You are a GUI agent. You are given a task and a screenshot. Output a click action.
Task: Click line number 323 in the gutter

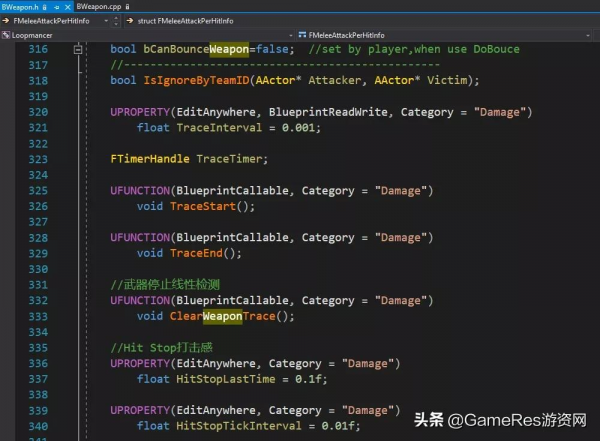[x=38, y=159]
